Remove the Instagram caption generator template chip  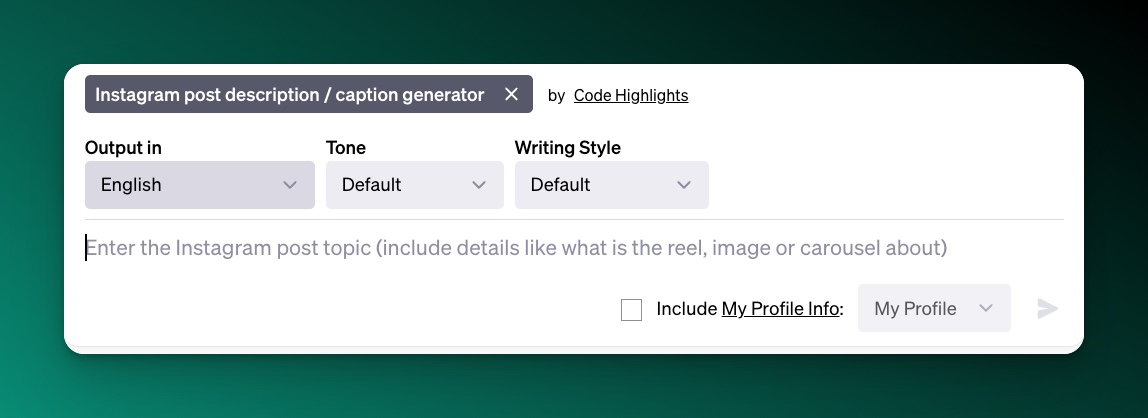tap(511, 95)
